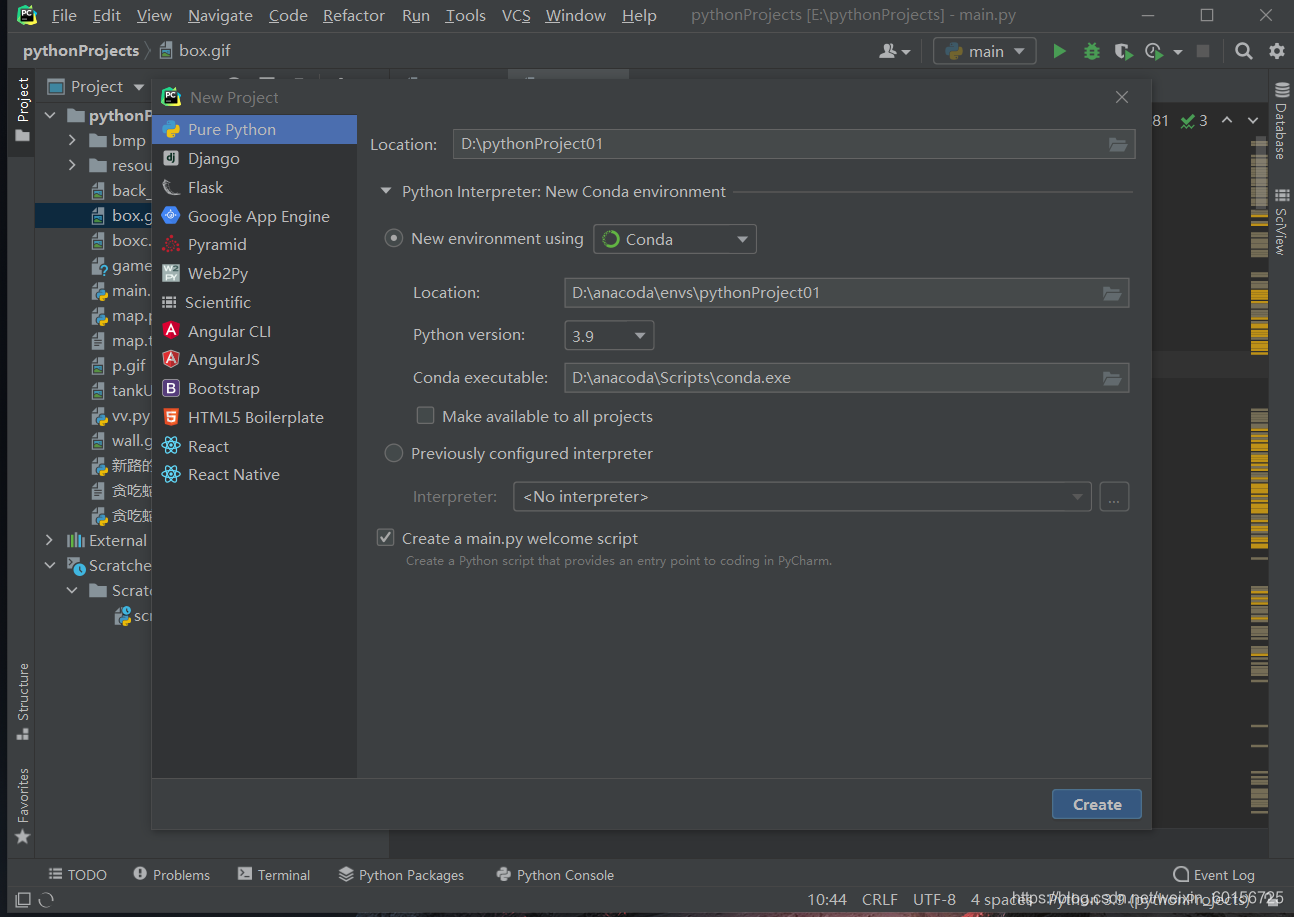Open Python Console tool window
Screen dimensions: 1294x917
click(x=555, y=875)
